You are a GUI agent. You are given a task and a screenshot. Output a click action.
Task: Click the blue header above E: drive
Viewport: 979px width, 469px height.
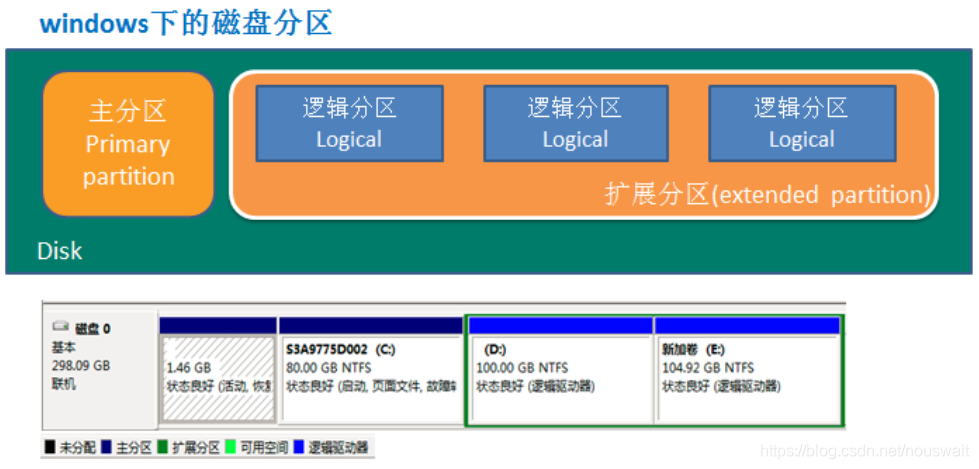pyautogui.click(x=747, y=325)
